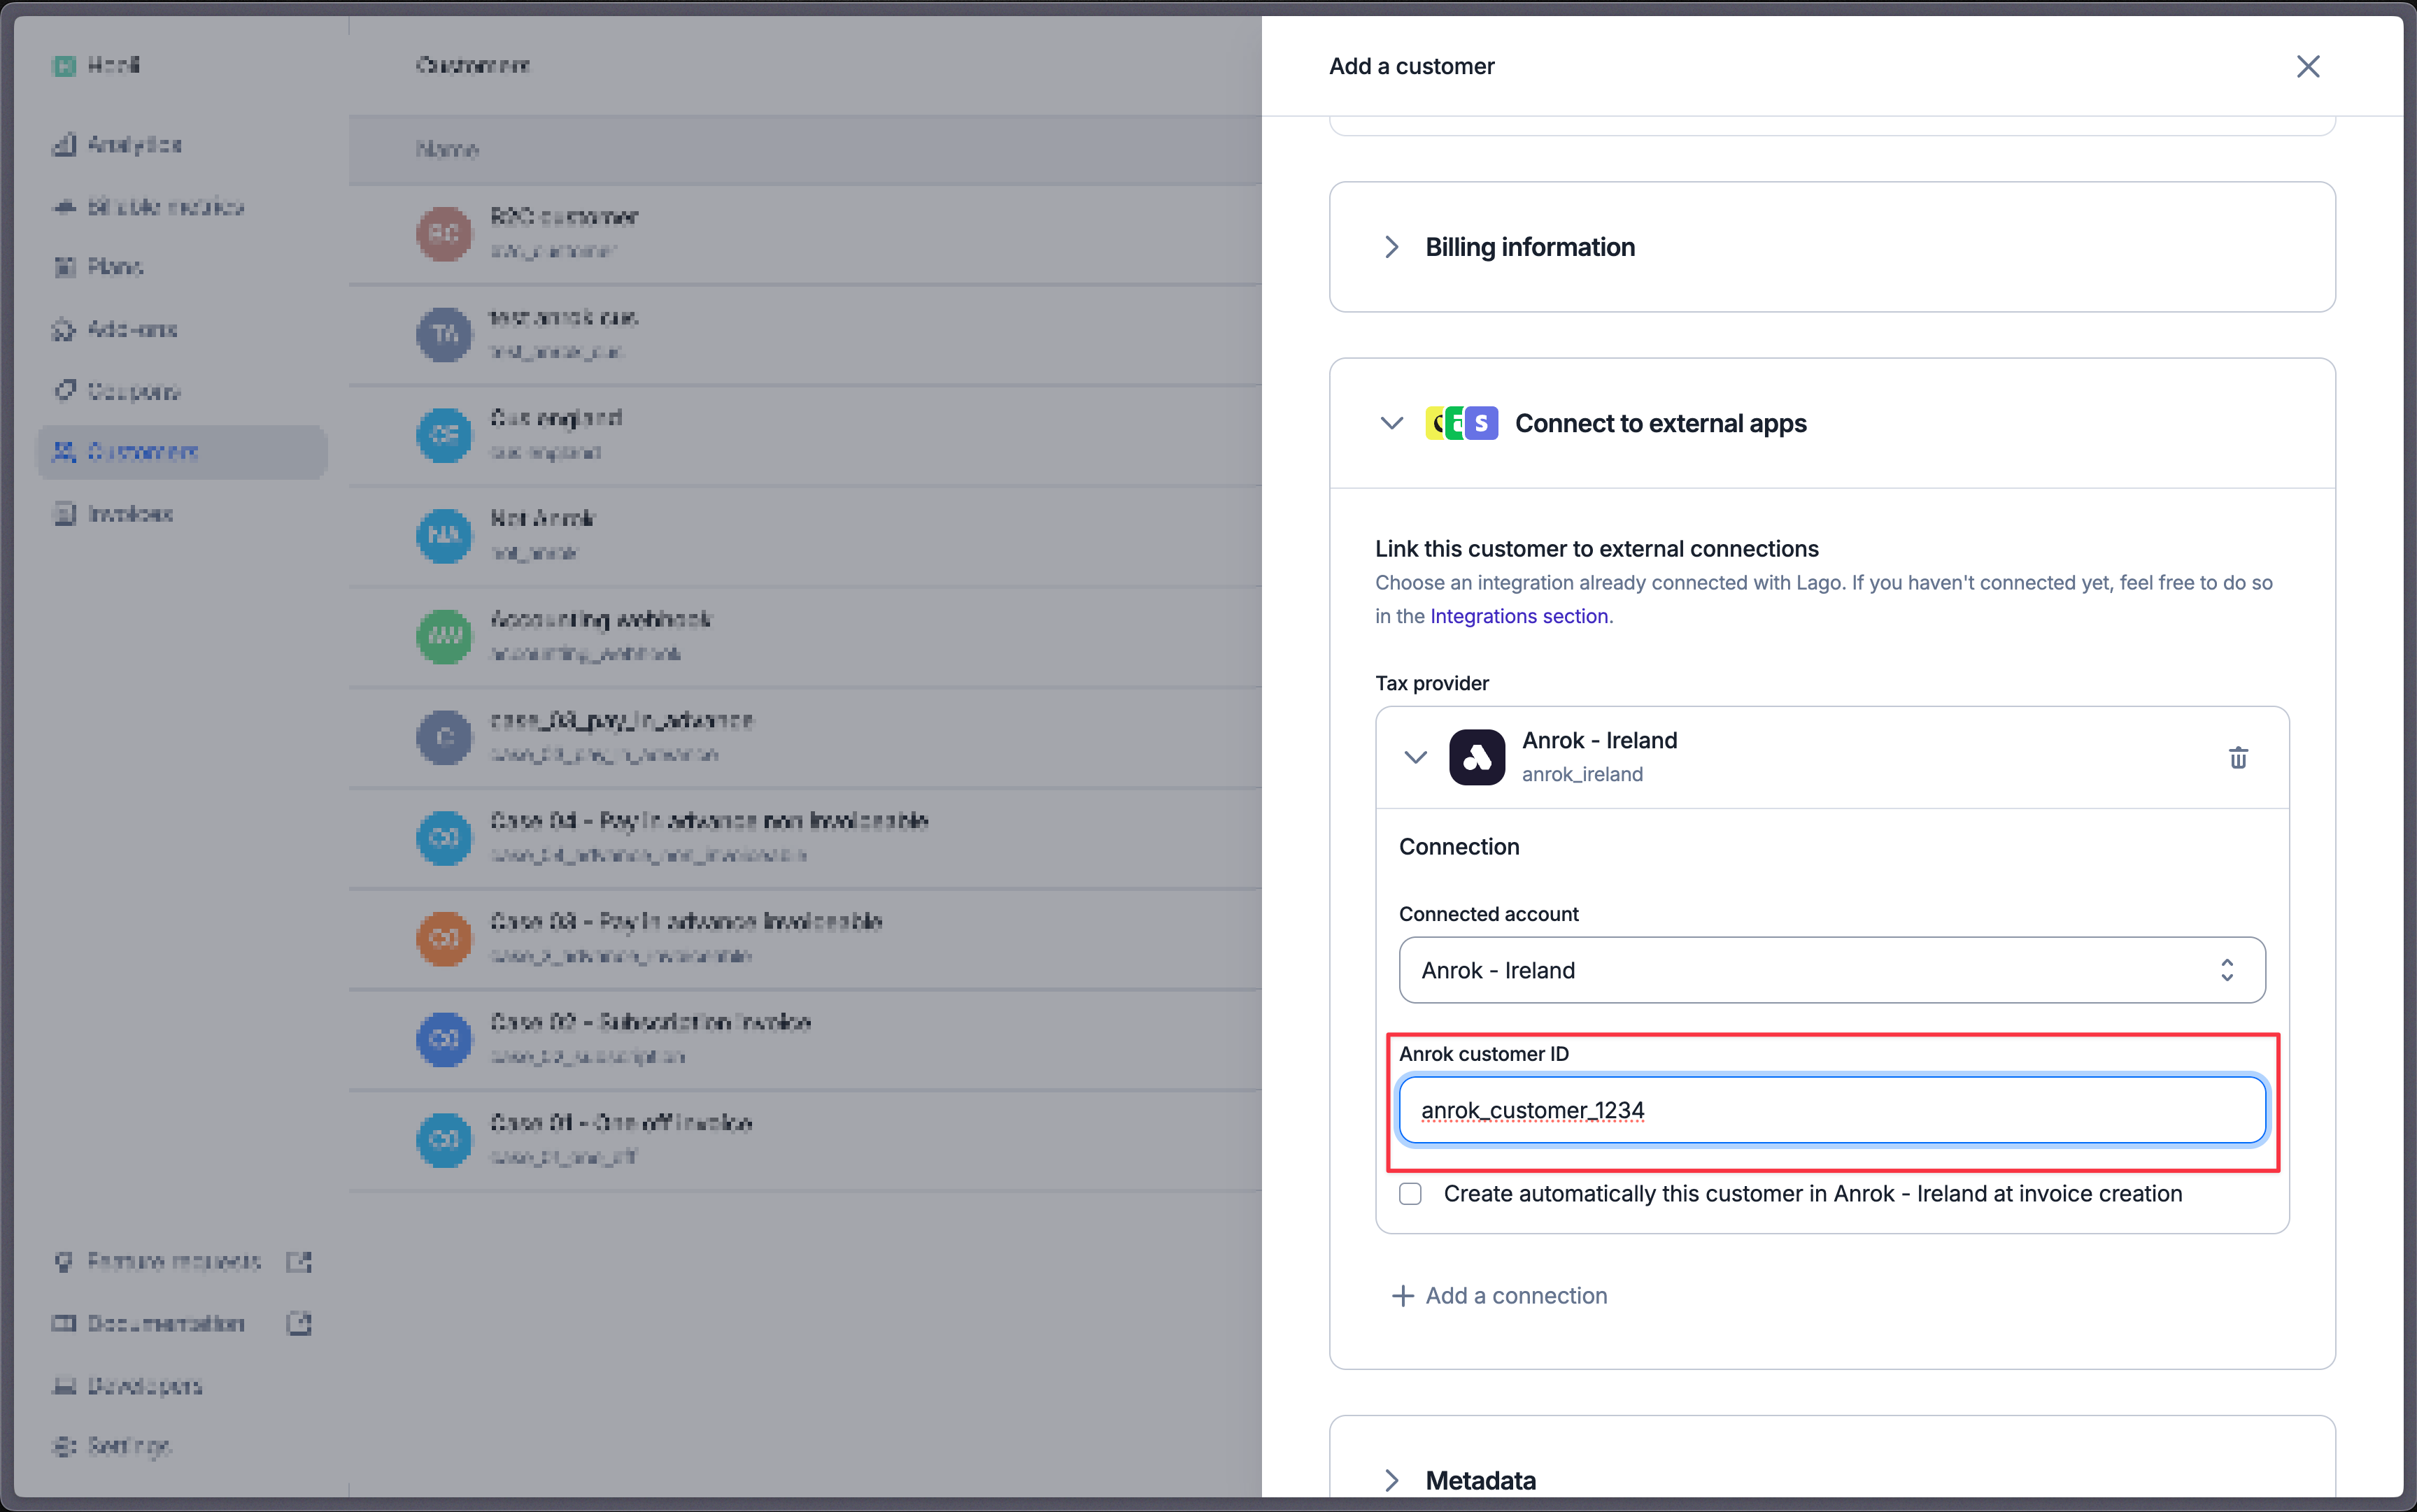
Task: Click the external apps integration logos icon
Action: point(1461,423)
